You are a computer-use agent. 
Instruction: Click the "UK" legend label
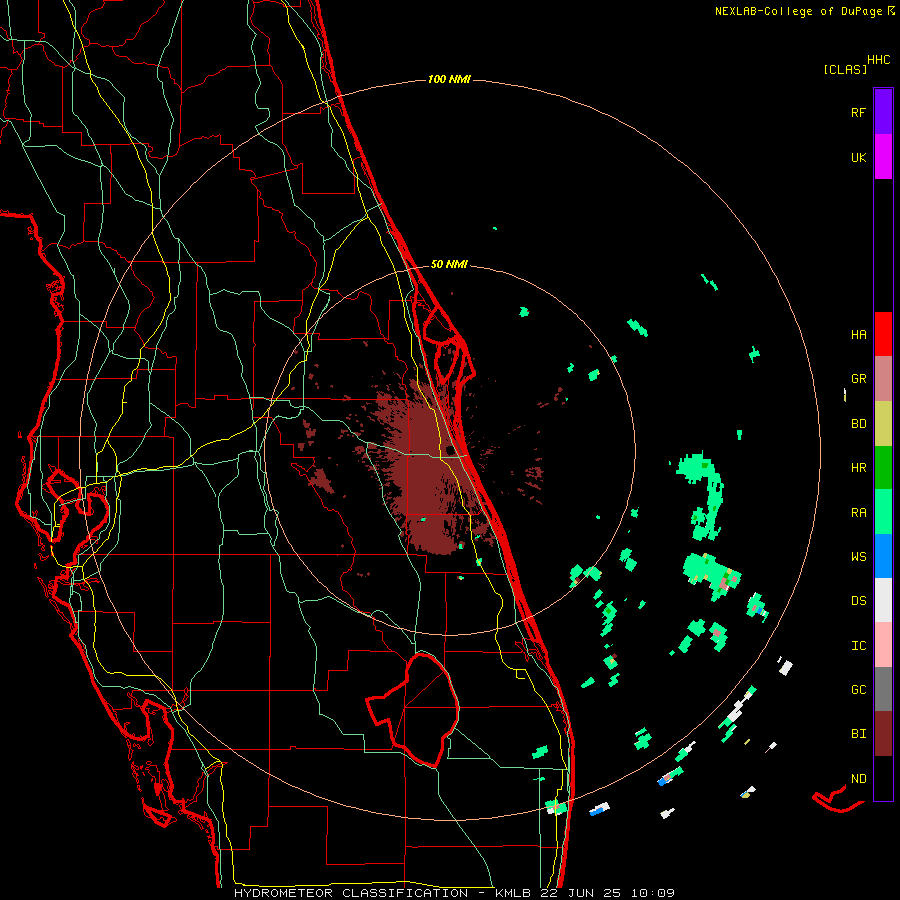858,157
